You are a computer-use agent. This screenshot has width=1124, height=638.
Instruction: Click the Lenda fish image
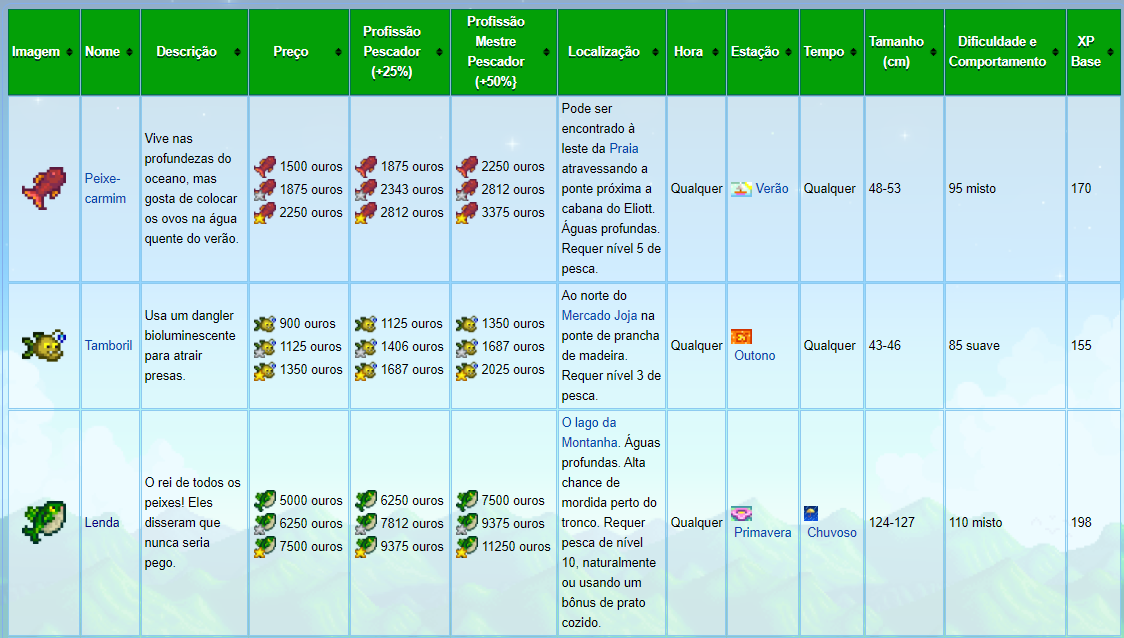click(44, 522)
